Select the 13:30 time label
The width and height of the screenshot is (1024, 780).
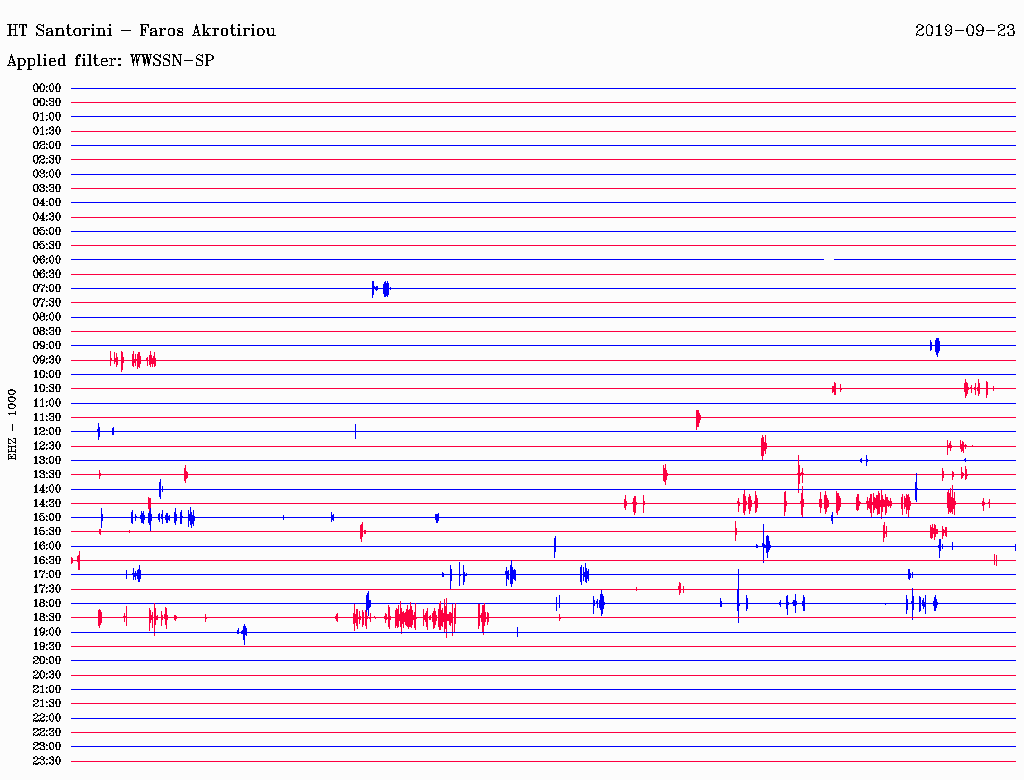tap(47, 475)
